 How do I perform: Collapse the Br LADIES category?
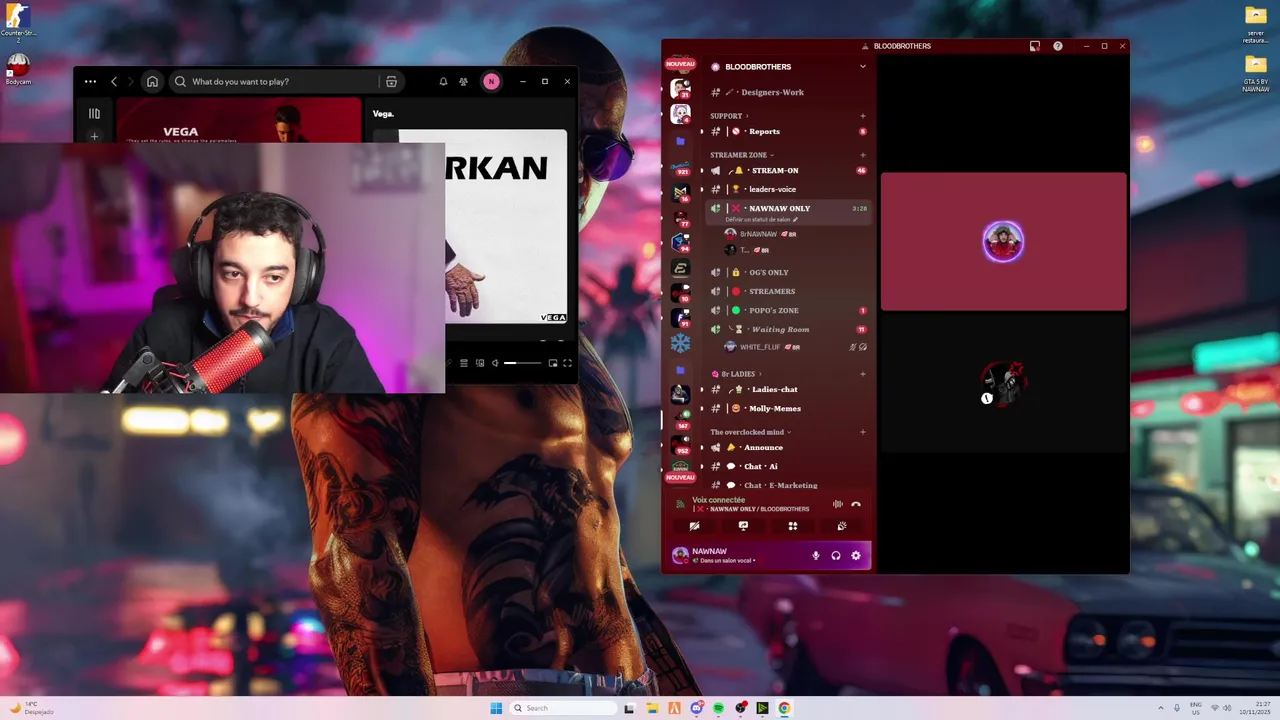point(738,374)
